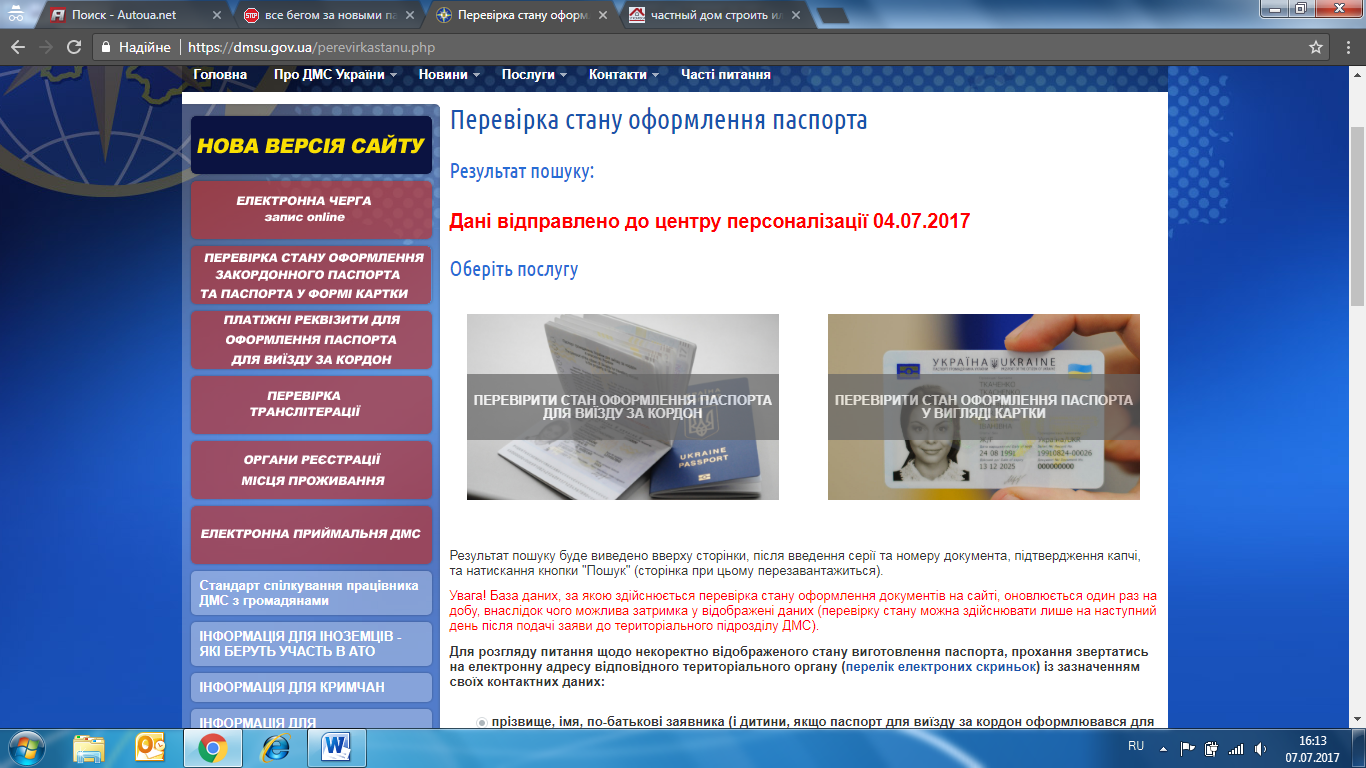The width and height of the screenshot is (1366, 768).
Task: Expand the "Контакти" dropdown menu
Action: coord(623,75)
